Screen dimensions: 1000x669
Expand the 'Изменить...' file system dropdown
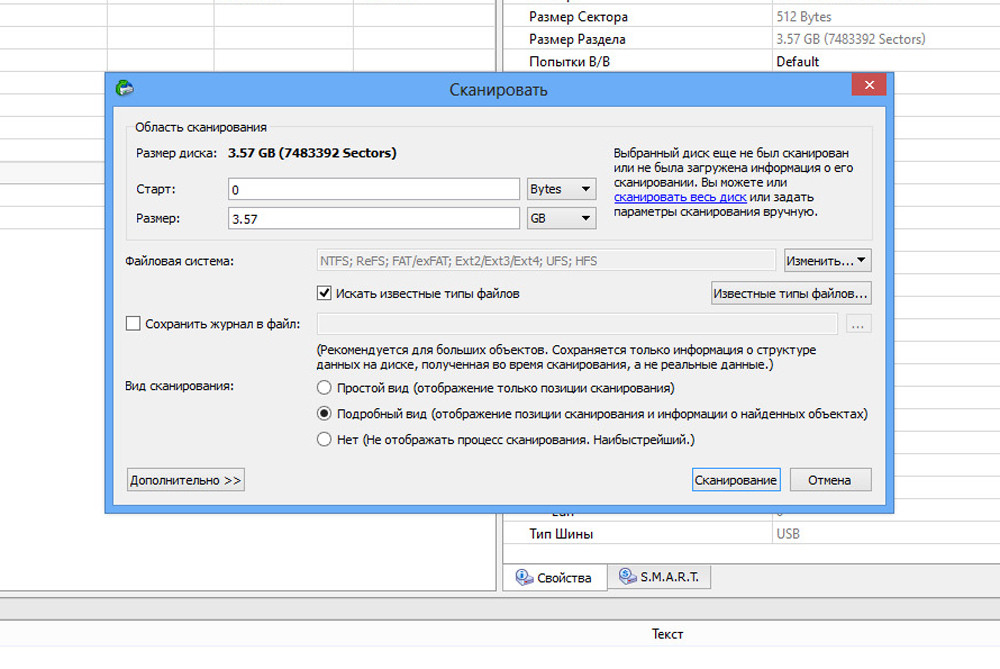(x=827, y=261)
